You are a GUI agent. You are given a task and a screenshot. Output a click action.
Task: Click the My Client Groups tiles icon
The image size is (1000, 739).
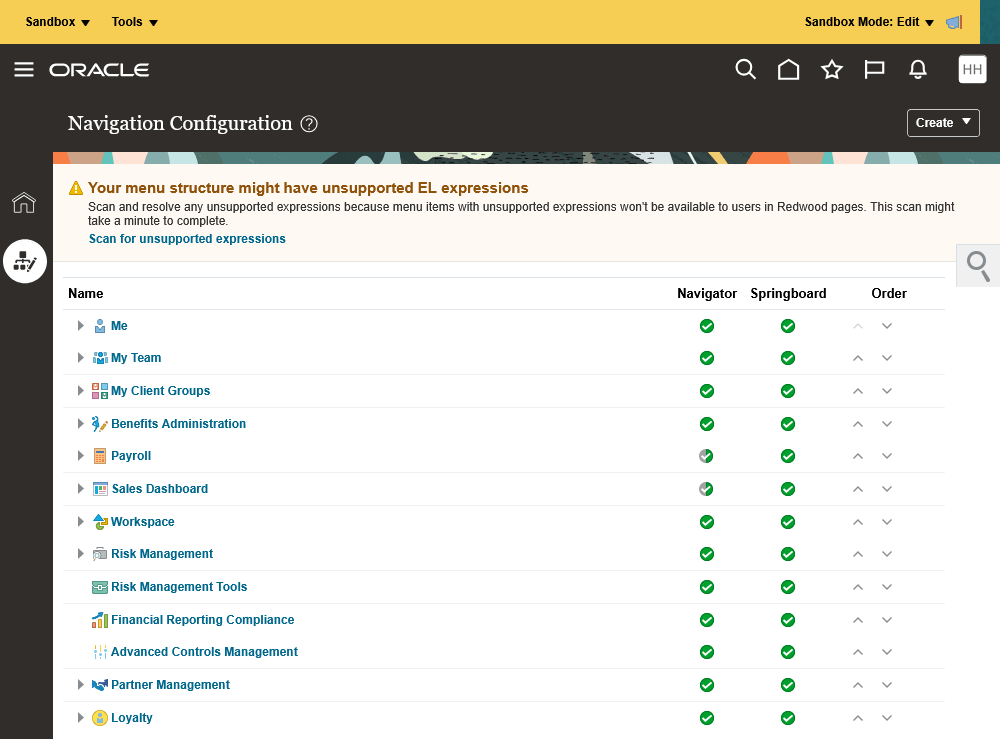click(x=100, y=391)
